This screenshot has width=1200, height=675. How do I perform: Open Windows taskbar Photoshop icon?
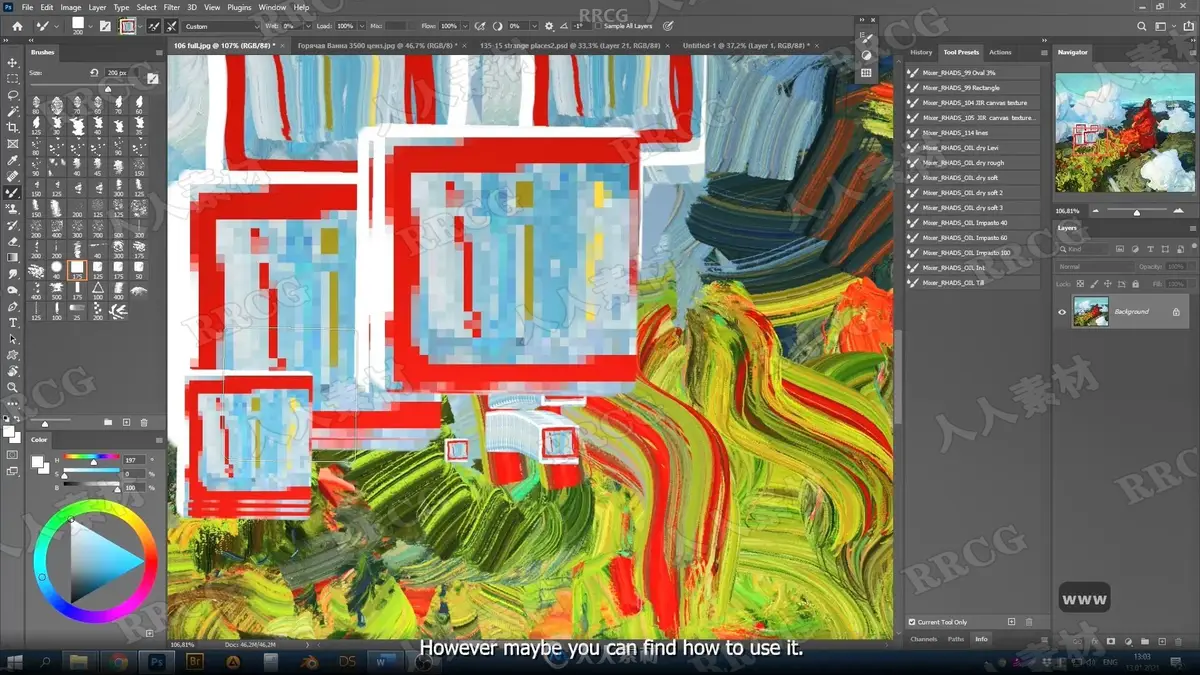point(157,661)
